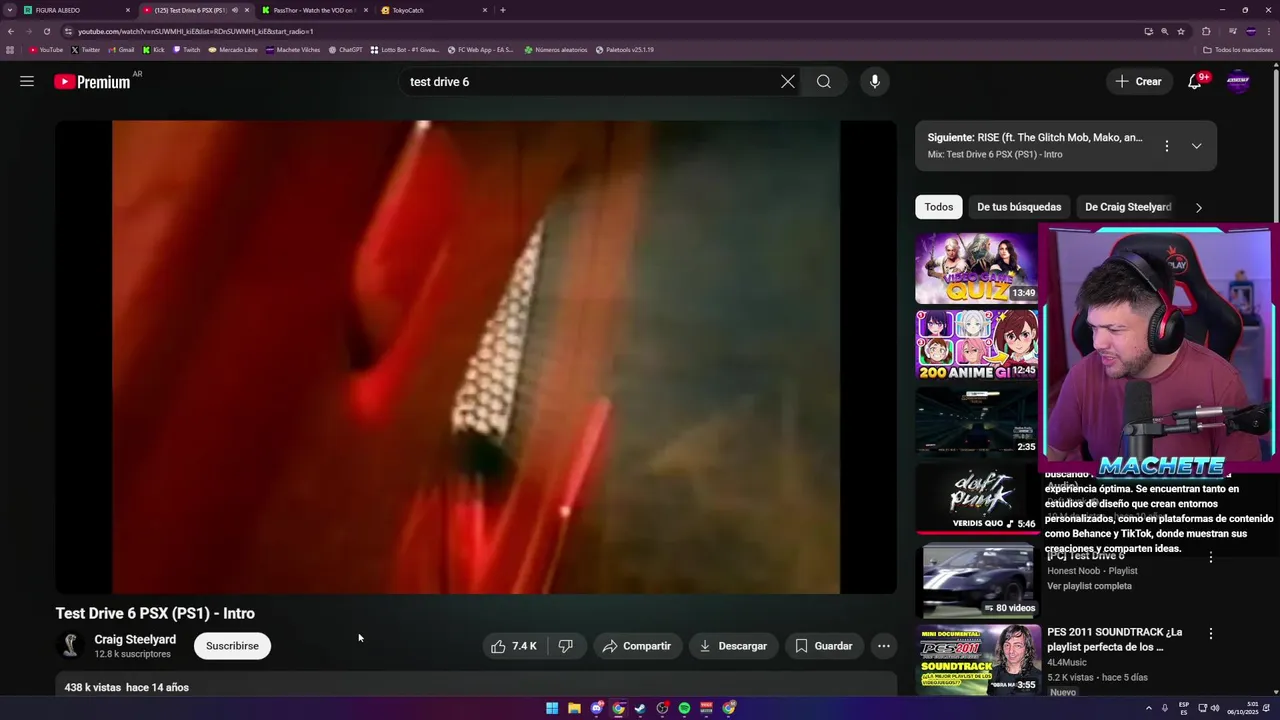Open options for PES 2011 Soundtrack video
This screenshot has height=720, width=1280.
tap(1211, 634)
